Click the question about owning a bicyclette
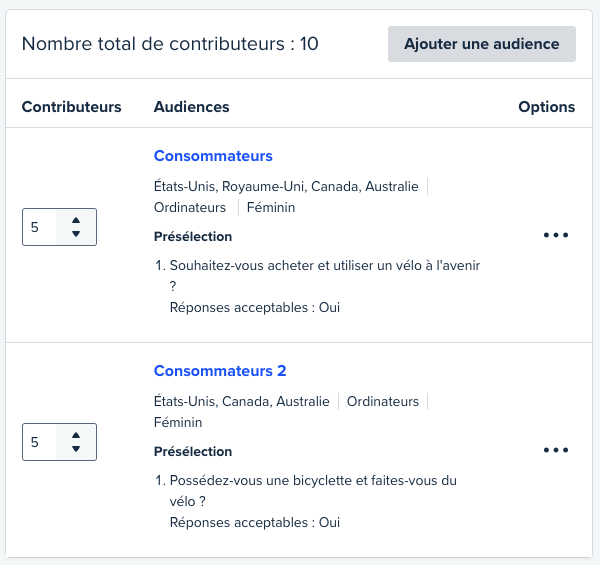Screen dimensions: 600x565 pos(312,481)
